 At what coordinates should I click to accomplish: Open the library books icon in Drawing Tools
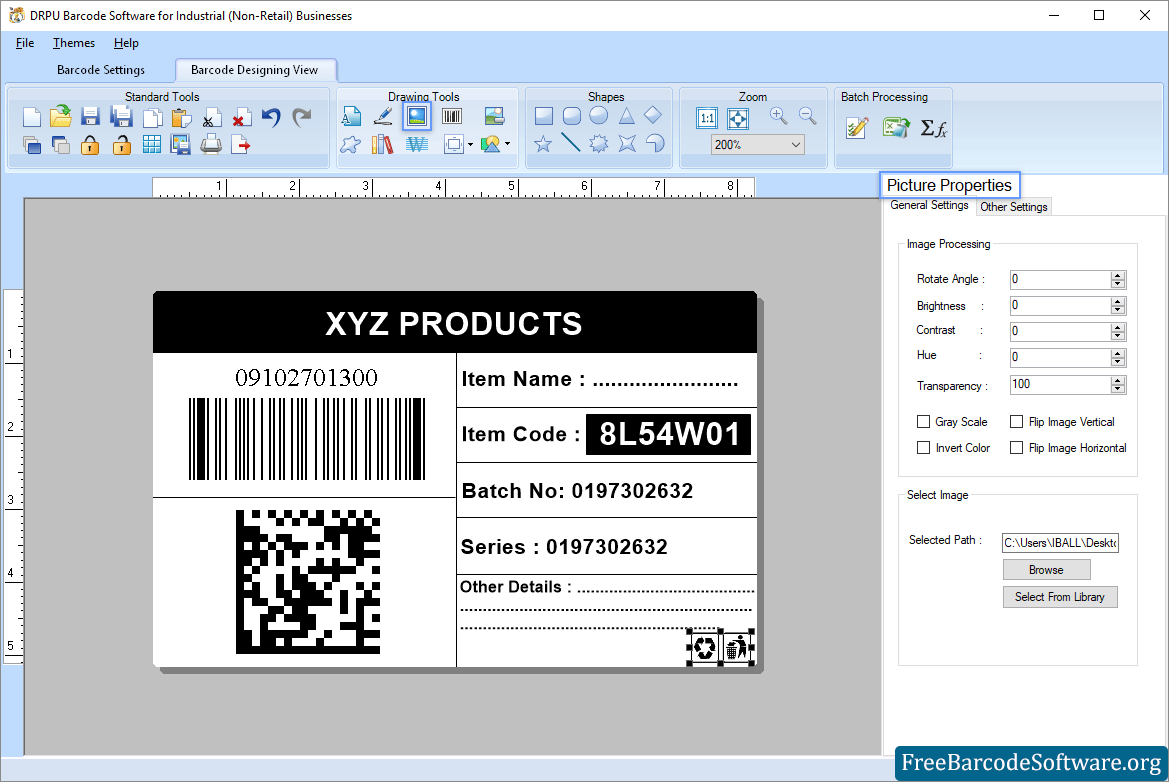pos(382,144)
